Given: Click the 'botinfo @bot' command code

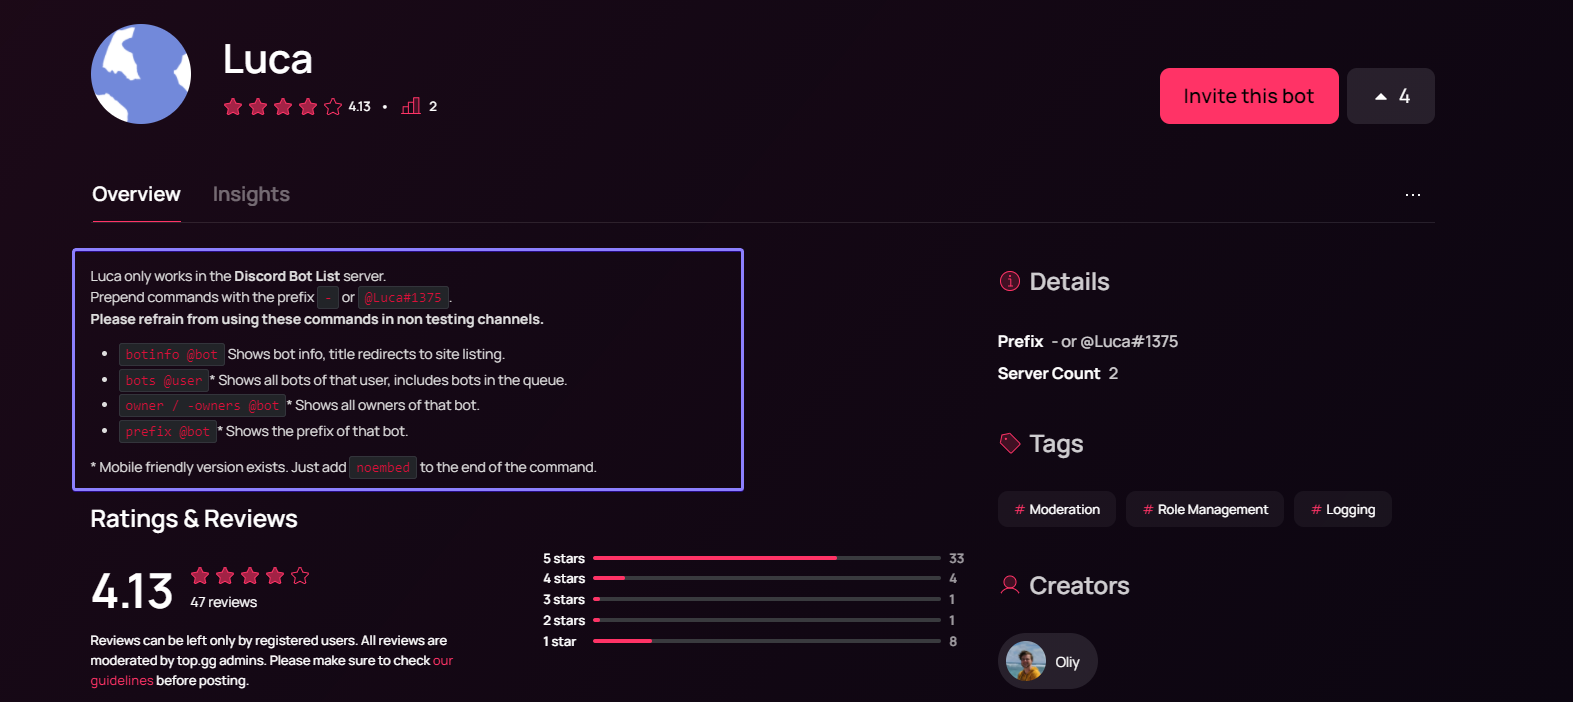Looking at the screenshot, I should [171, 354].
